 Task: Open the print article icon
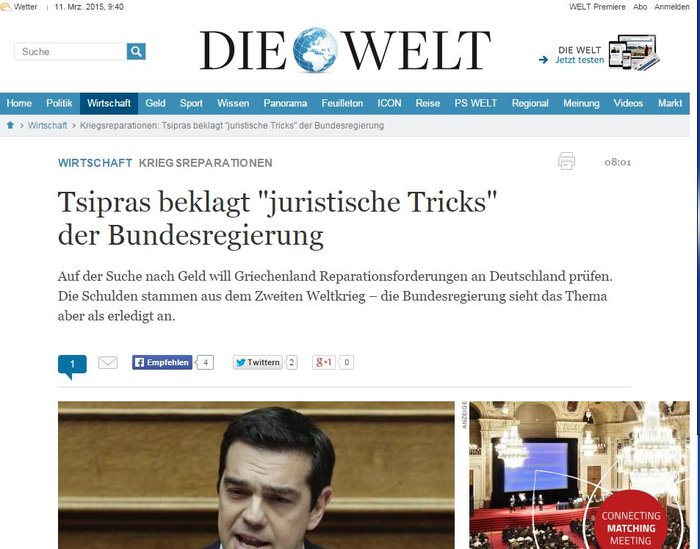pyautogui.click(x=566, y=161)
